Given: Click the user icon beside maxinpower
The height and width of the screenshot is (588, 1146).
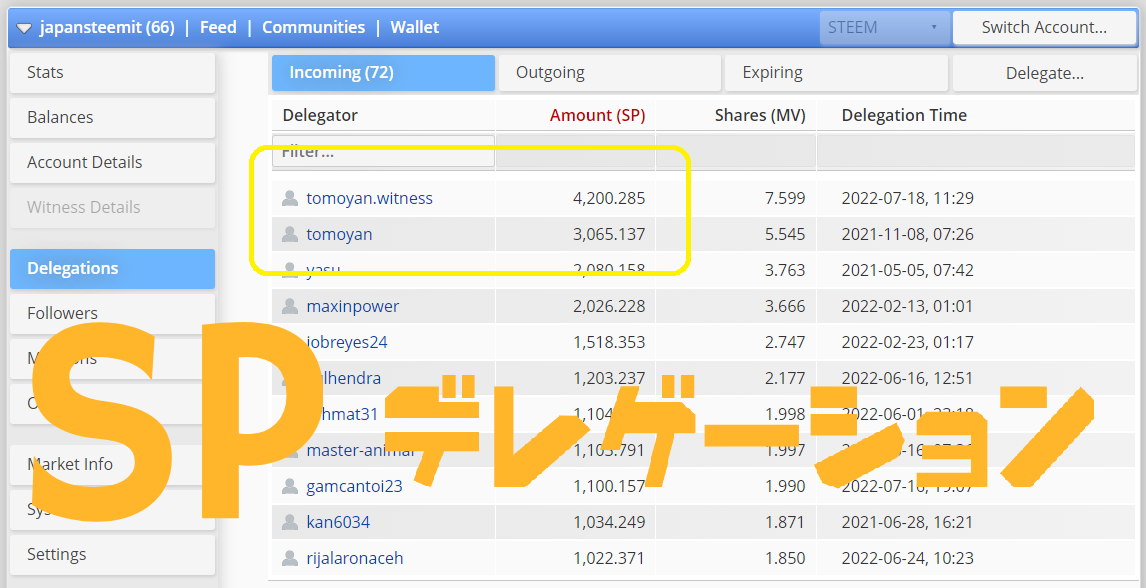Looking at the screenshot, I should tap(290, 307).
